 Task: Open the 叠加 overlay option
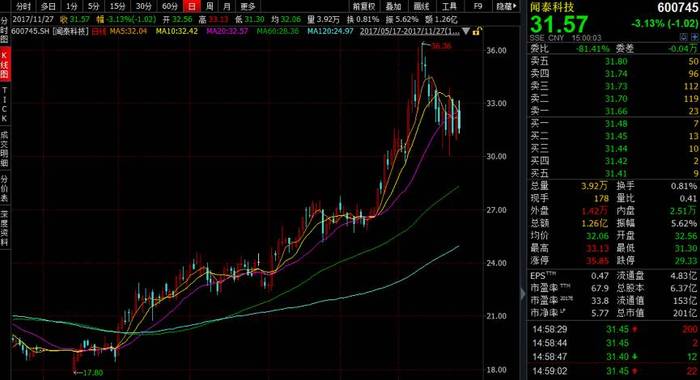pyautogui.click(x=393, y=6)
